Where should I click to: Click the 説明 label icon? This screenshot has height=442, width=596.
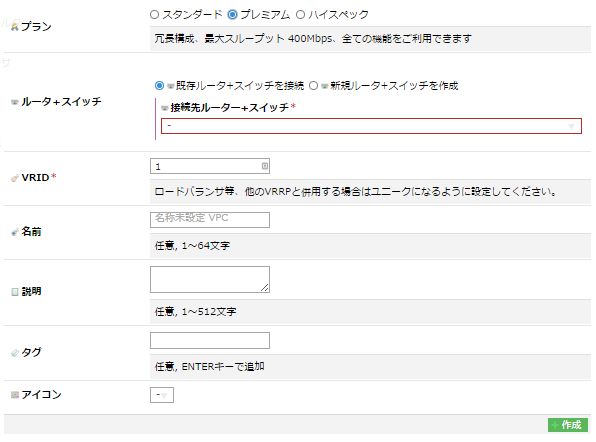[15, 292]
